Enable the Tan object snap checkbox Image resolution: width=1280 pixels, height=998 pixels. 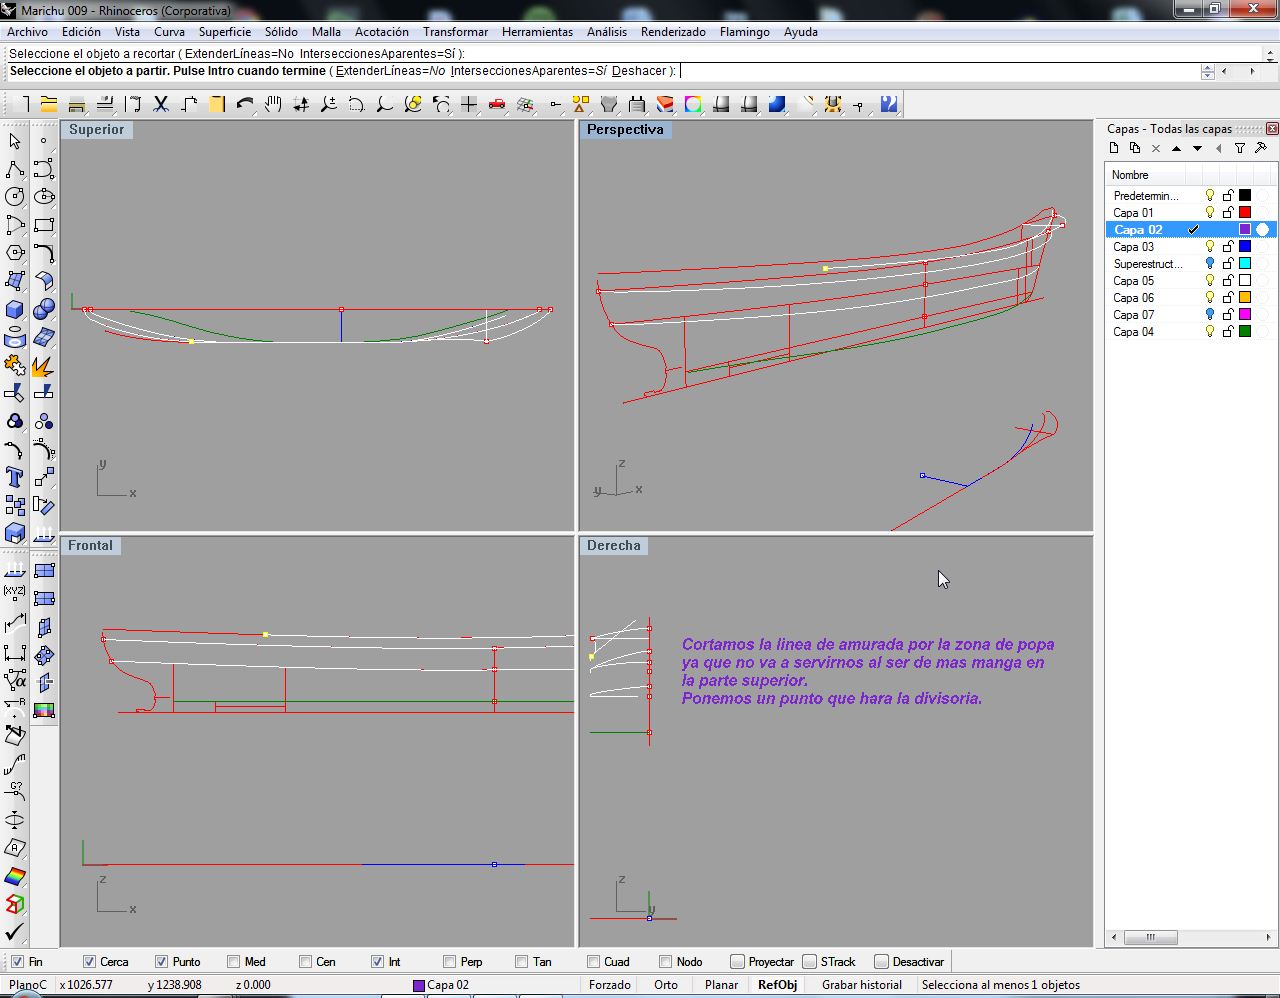tap(521, 962)
